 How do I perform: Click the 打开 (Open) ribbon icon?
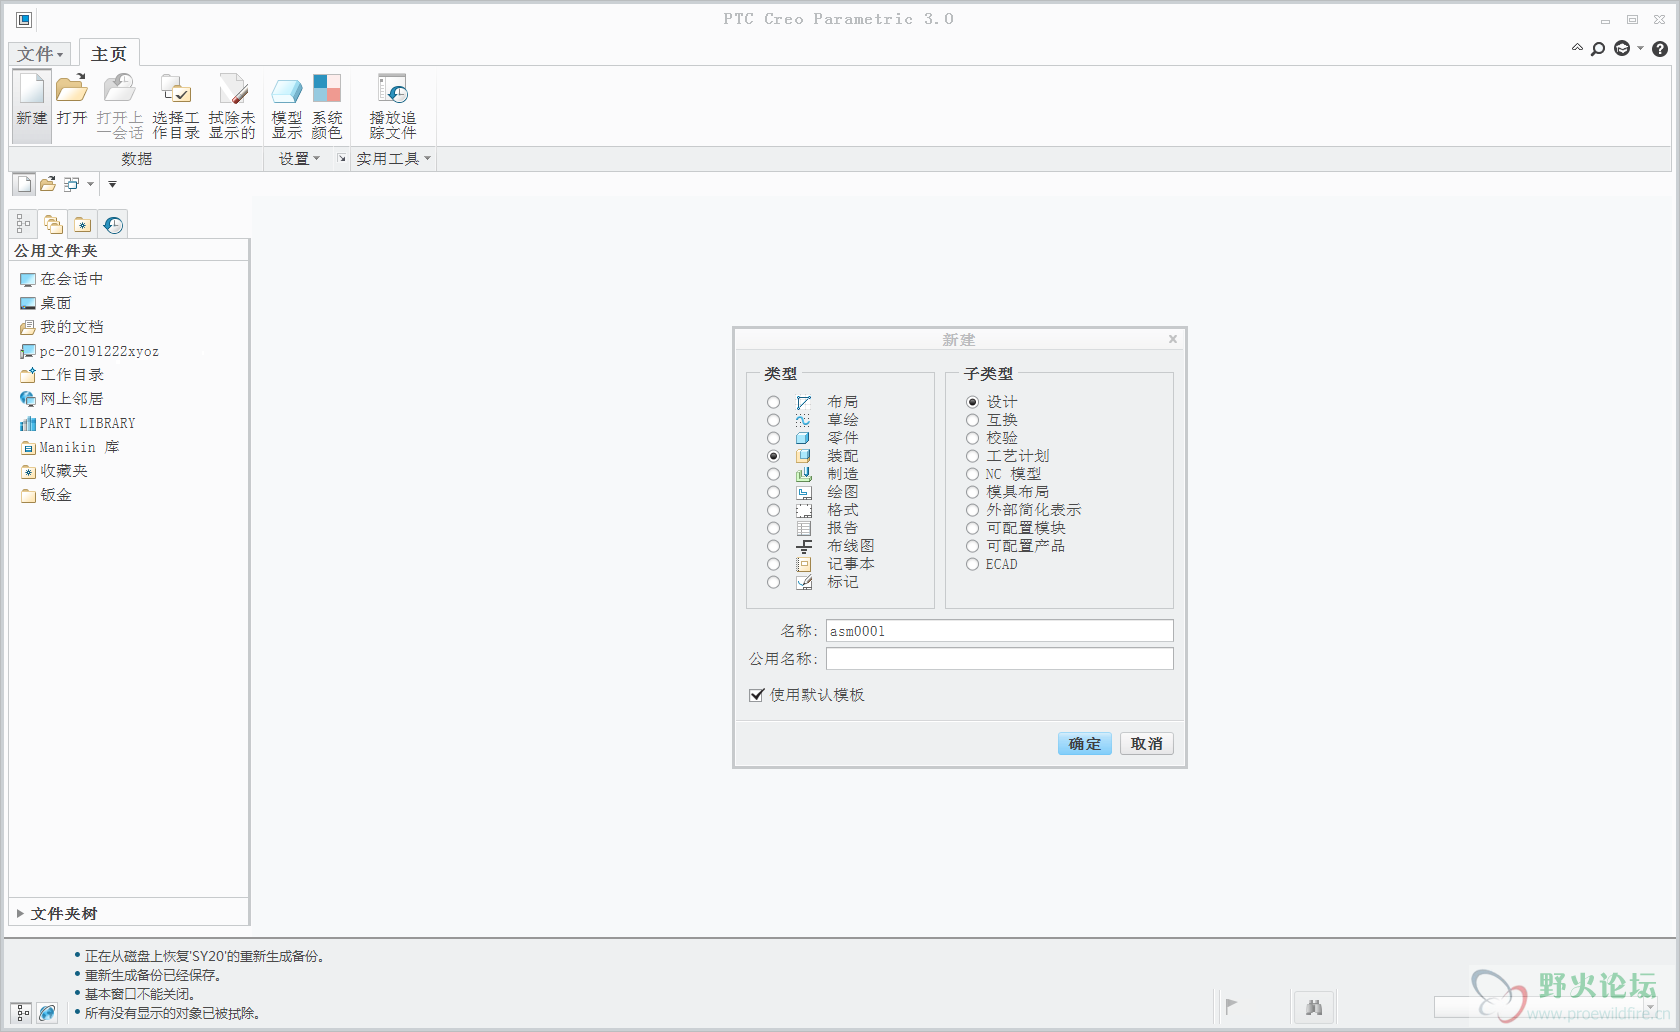point(72,100)
